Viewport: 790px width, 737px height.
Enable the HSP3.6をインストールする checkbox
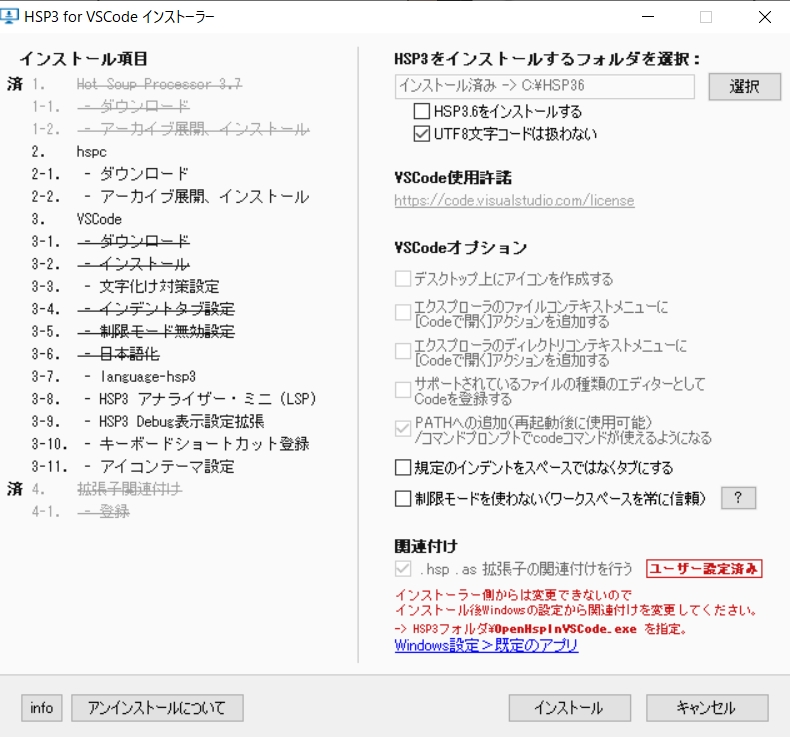point(422,111)
